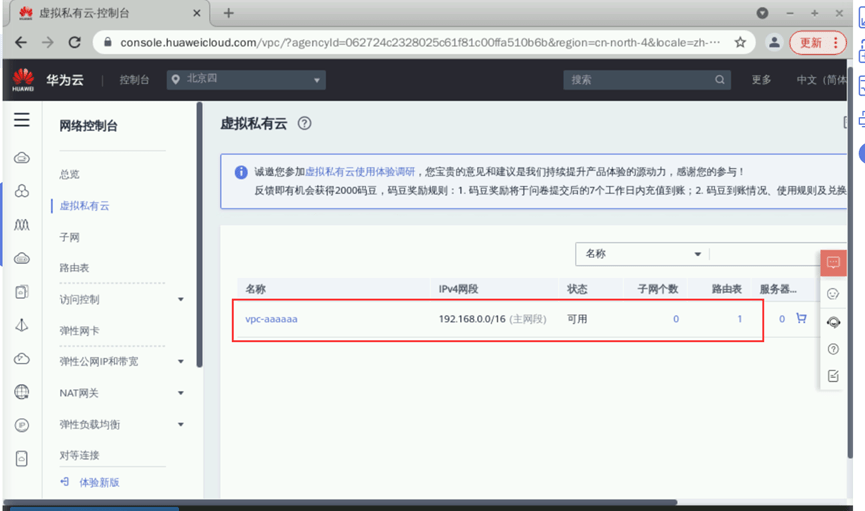
Task: Open the 北京四 region dropdown
Action: click(x=246, y=79)
